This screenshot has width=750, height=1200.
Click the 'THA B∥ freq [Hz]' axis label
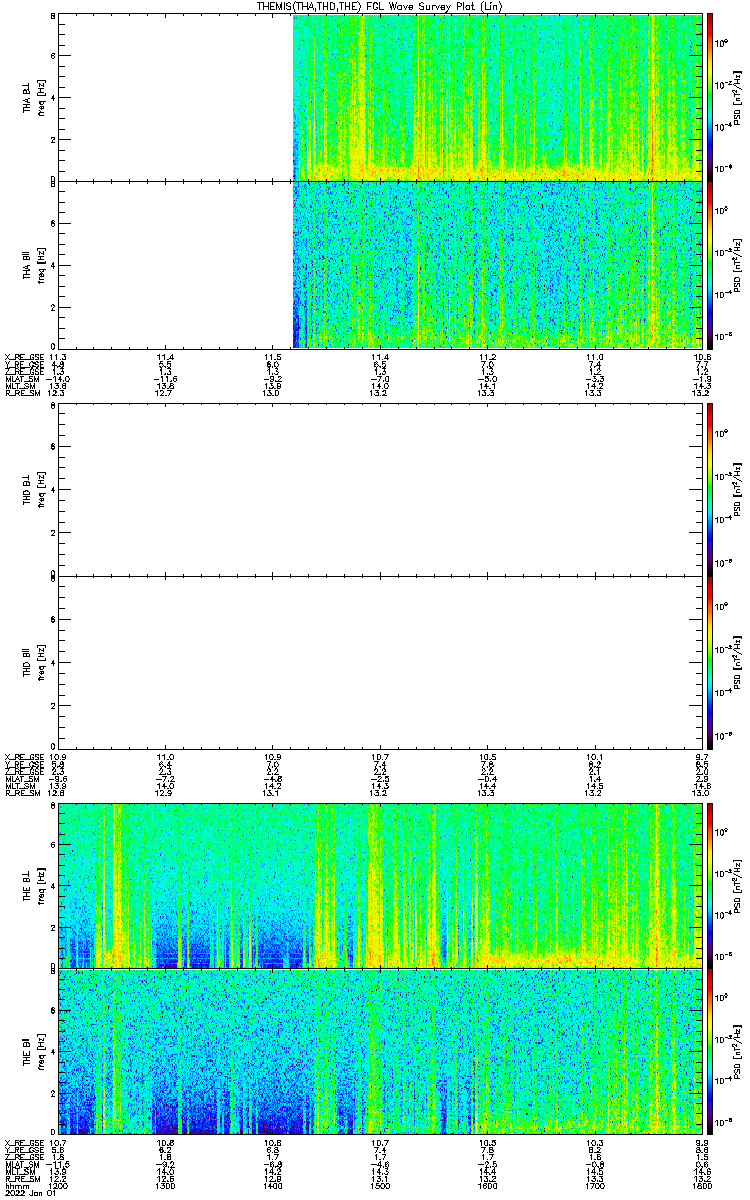click(x=33, y=265)
